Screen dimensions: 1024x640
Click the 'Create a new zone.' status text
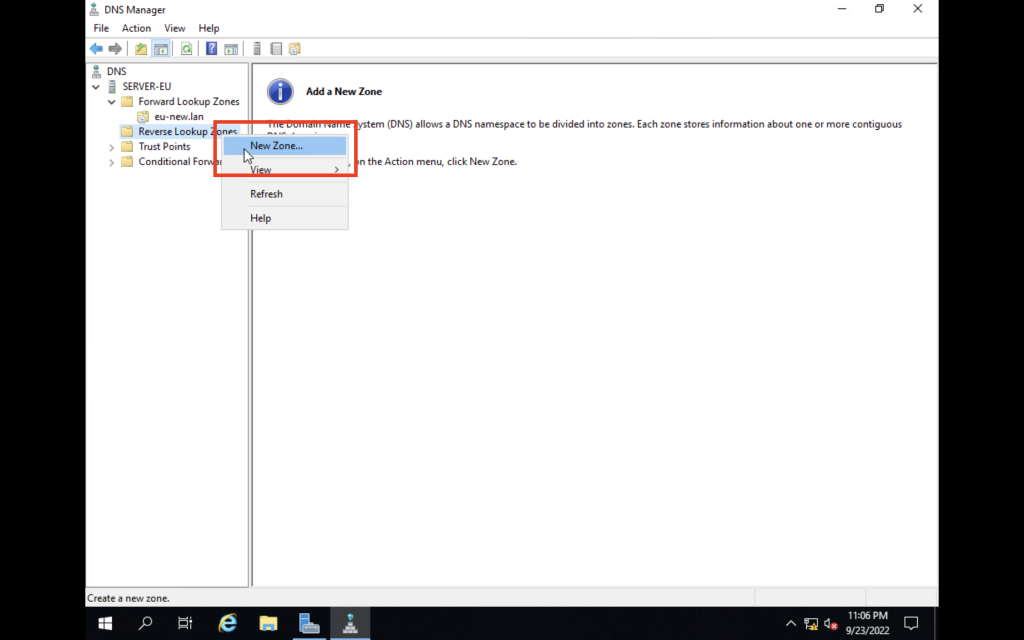pyautogui.click(x=129, y=598)
